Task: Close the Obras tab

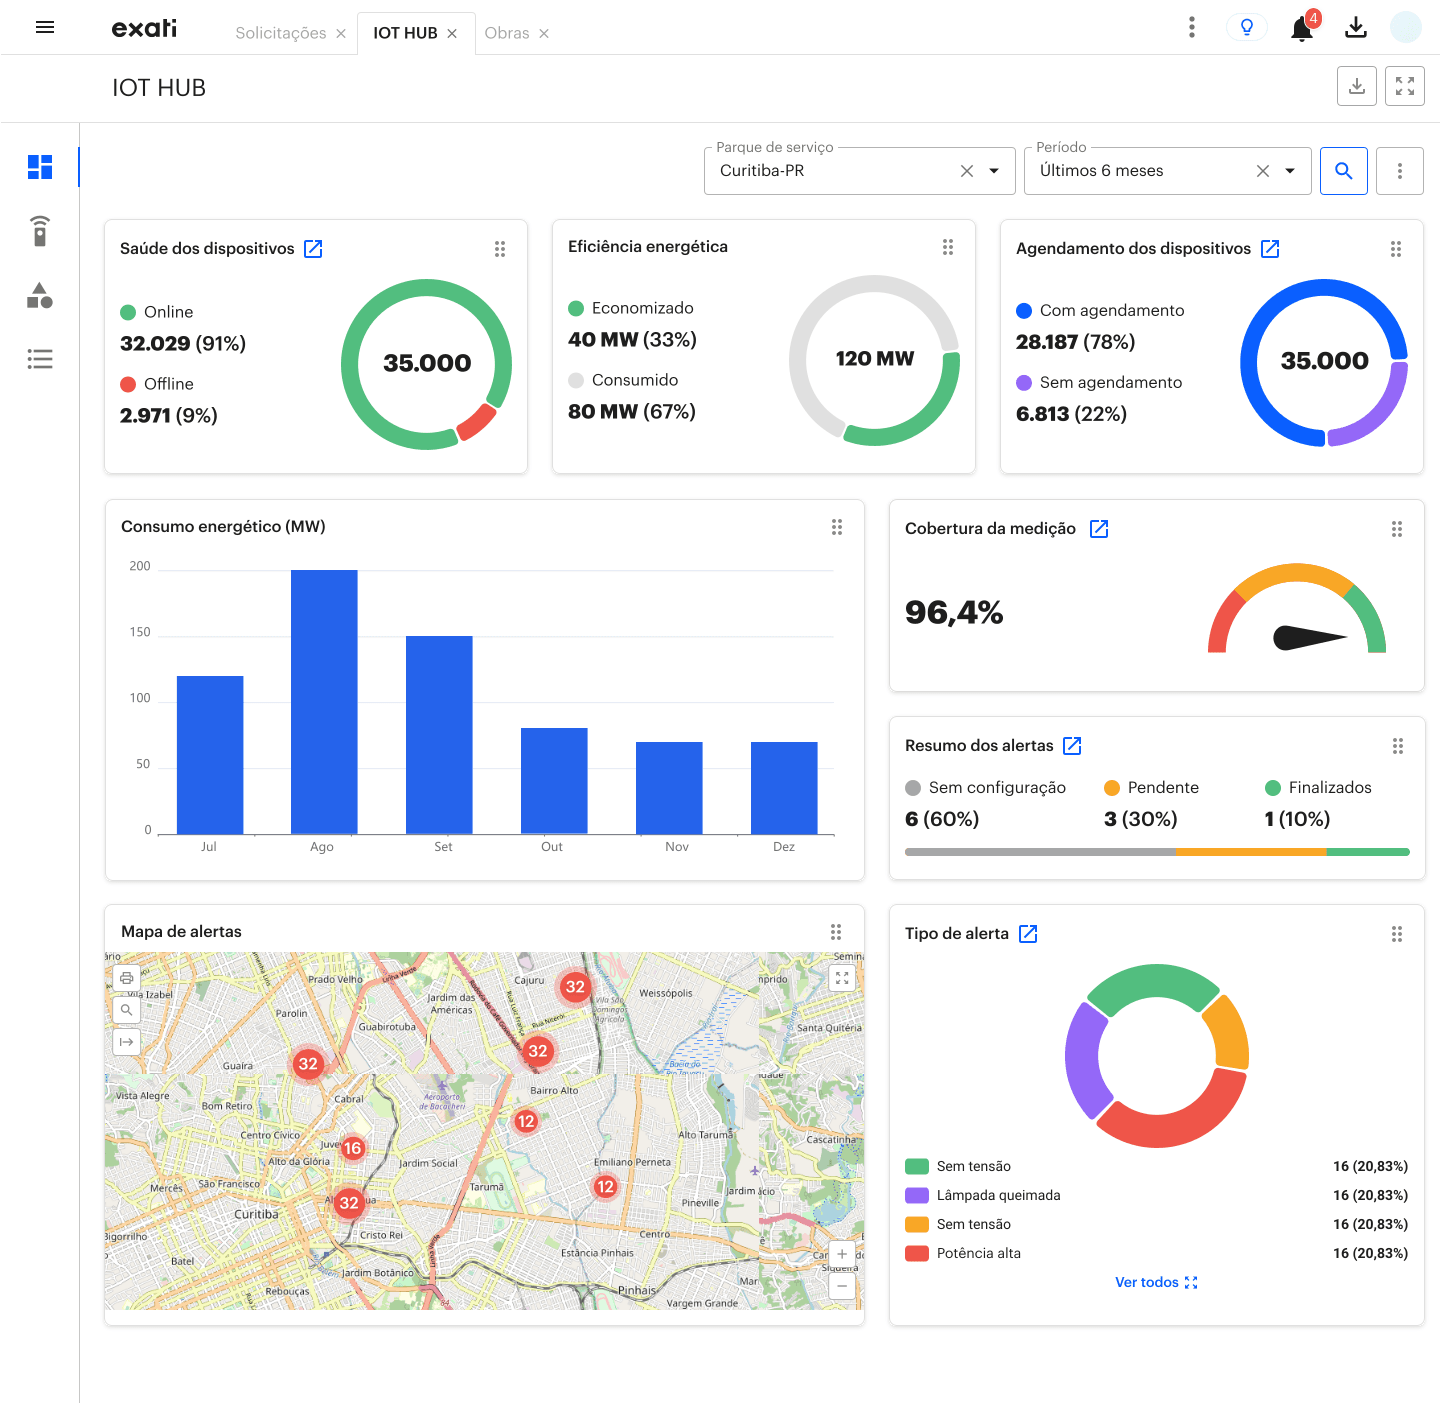Action: pyautogui.click(x=544, y=34)
